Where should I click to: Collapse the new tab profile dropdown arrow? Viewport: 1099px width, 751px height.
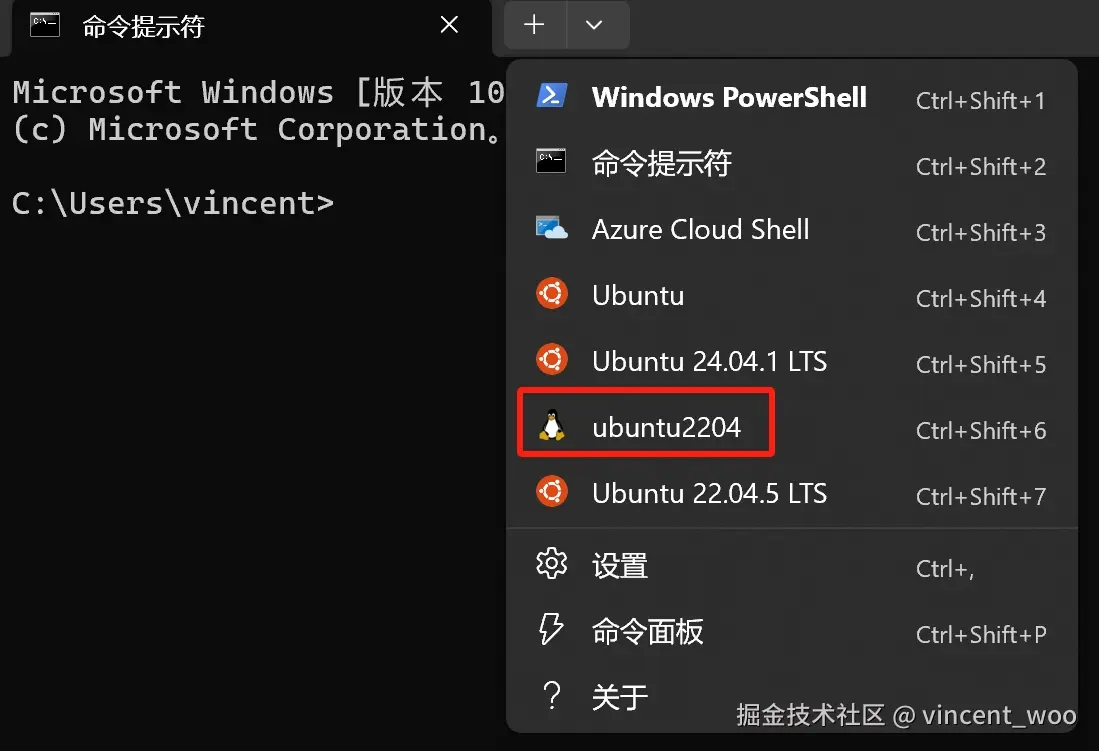click(595, 26)
